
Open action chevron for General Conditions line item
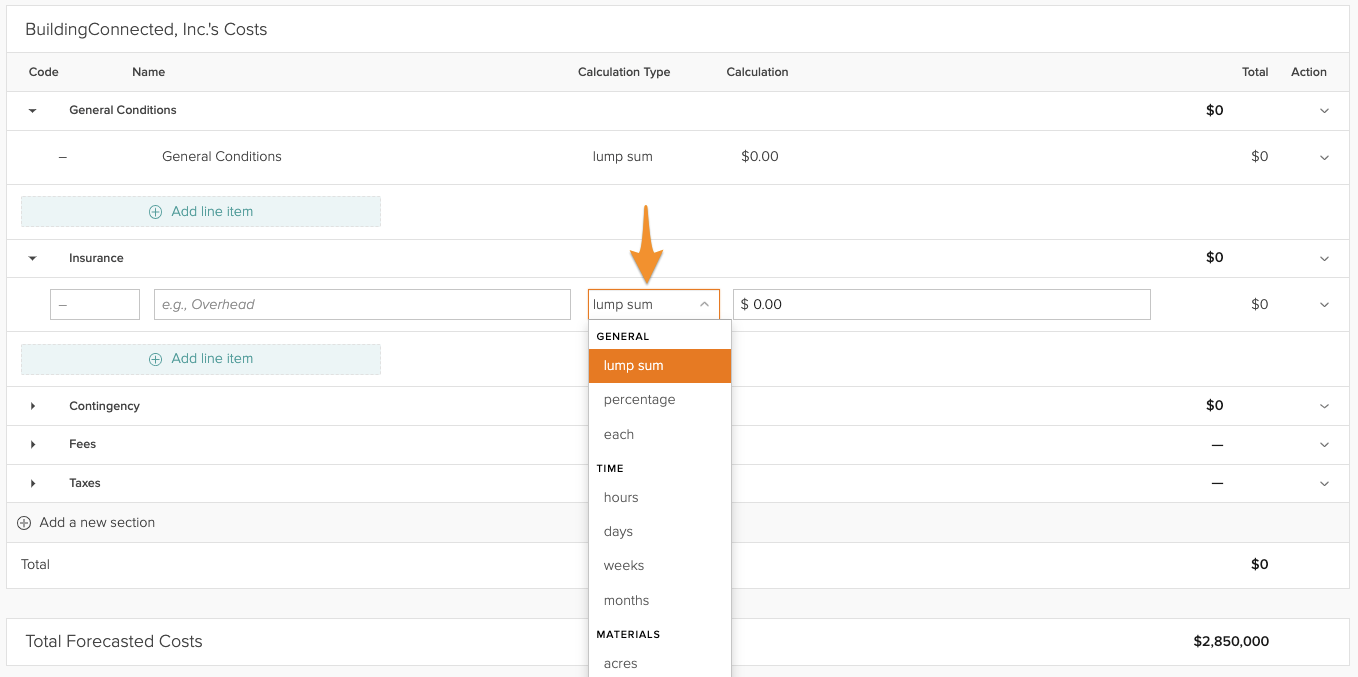(1324, 157)
